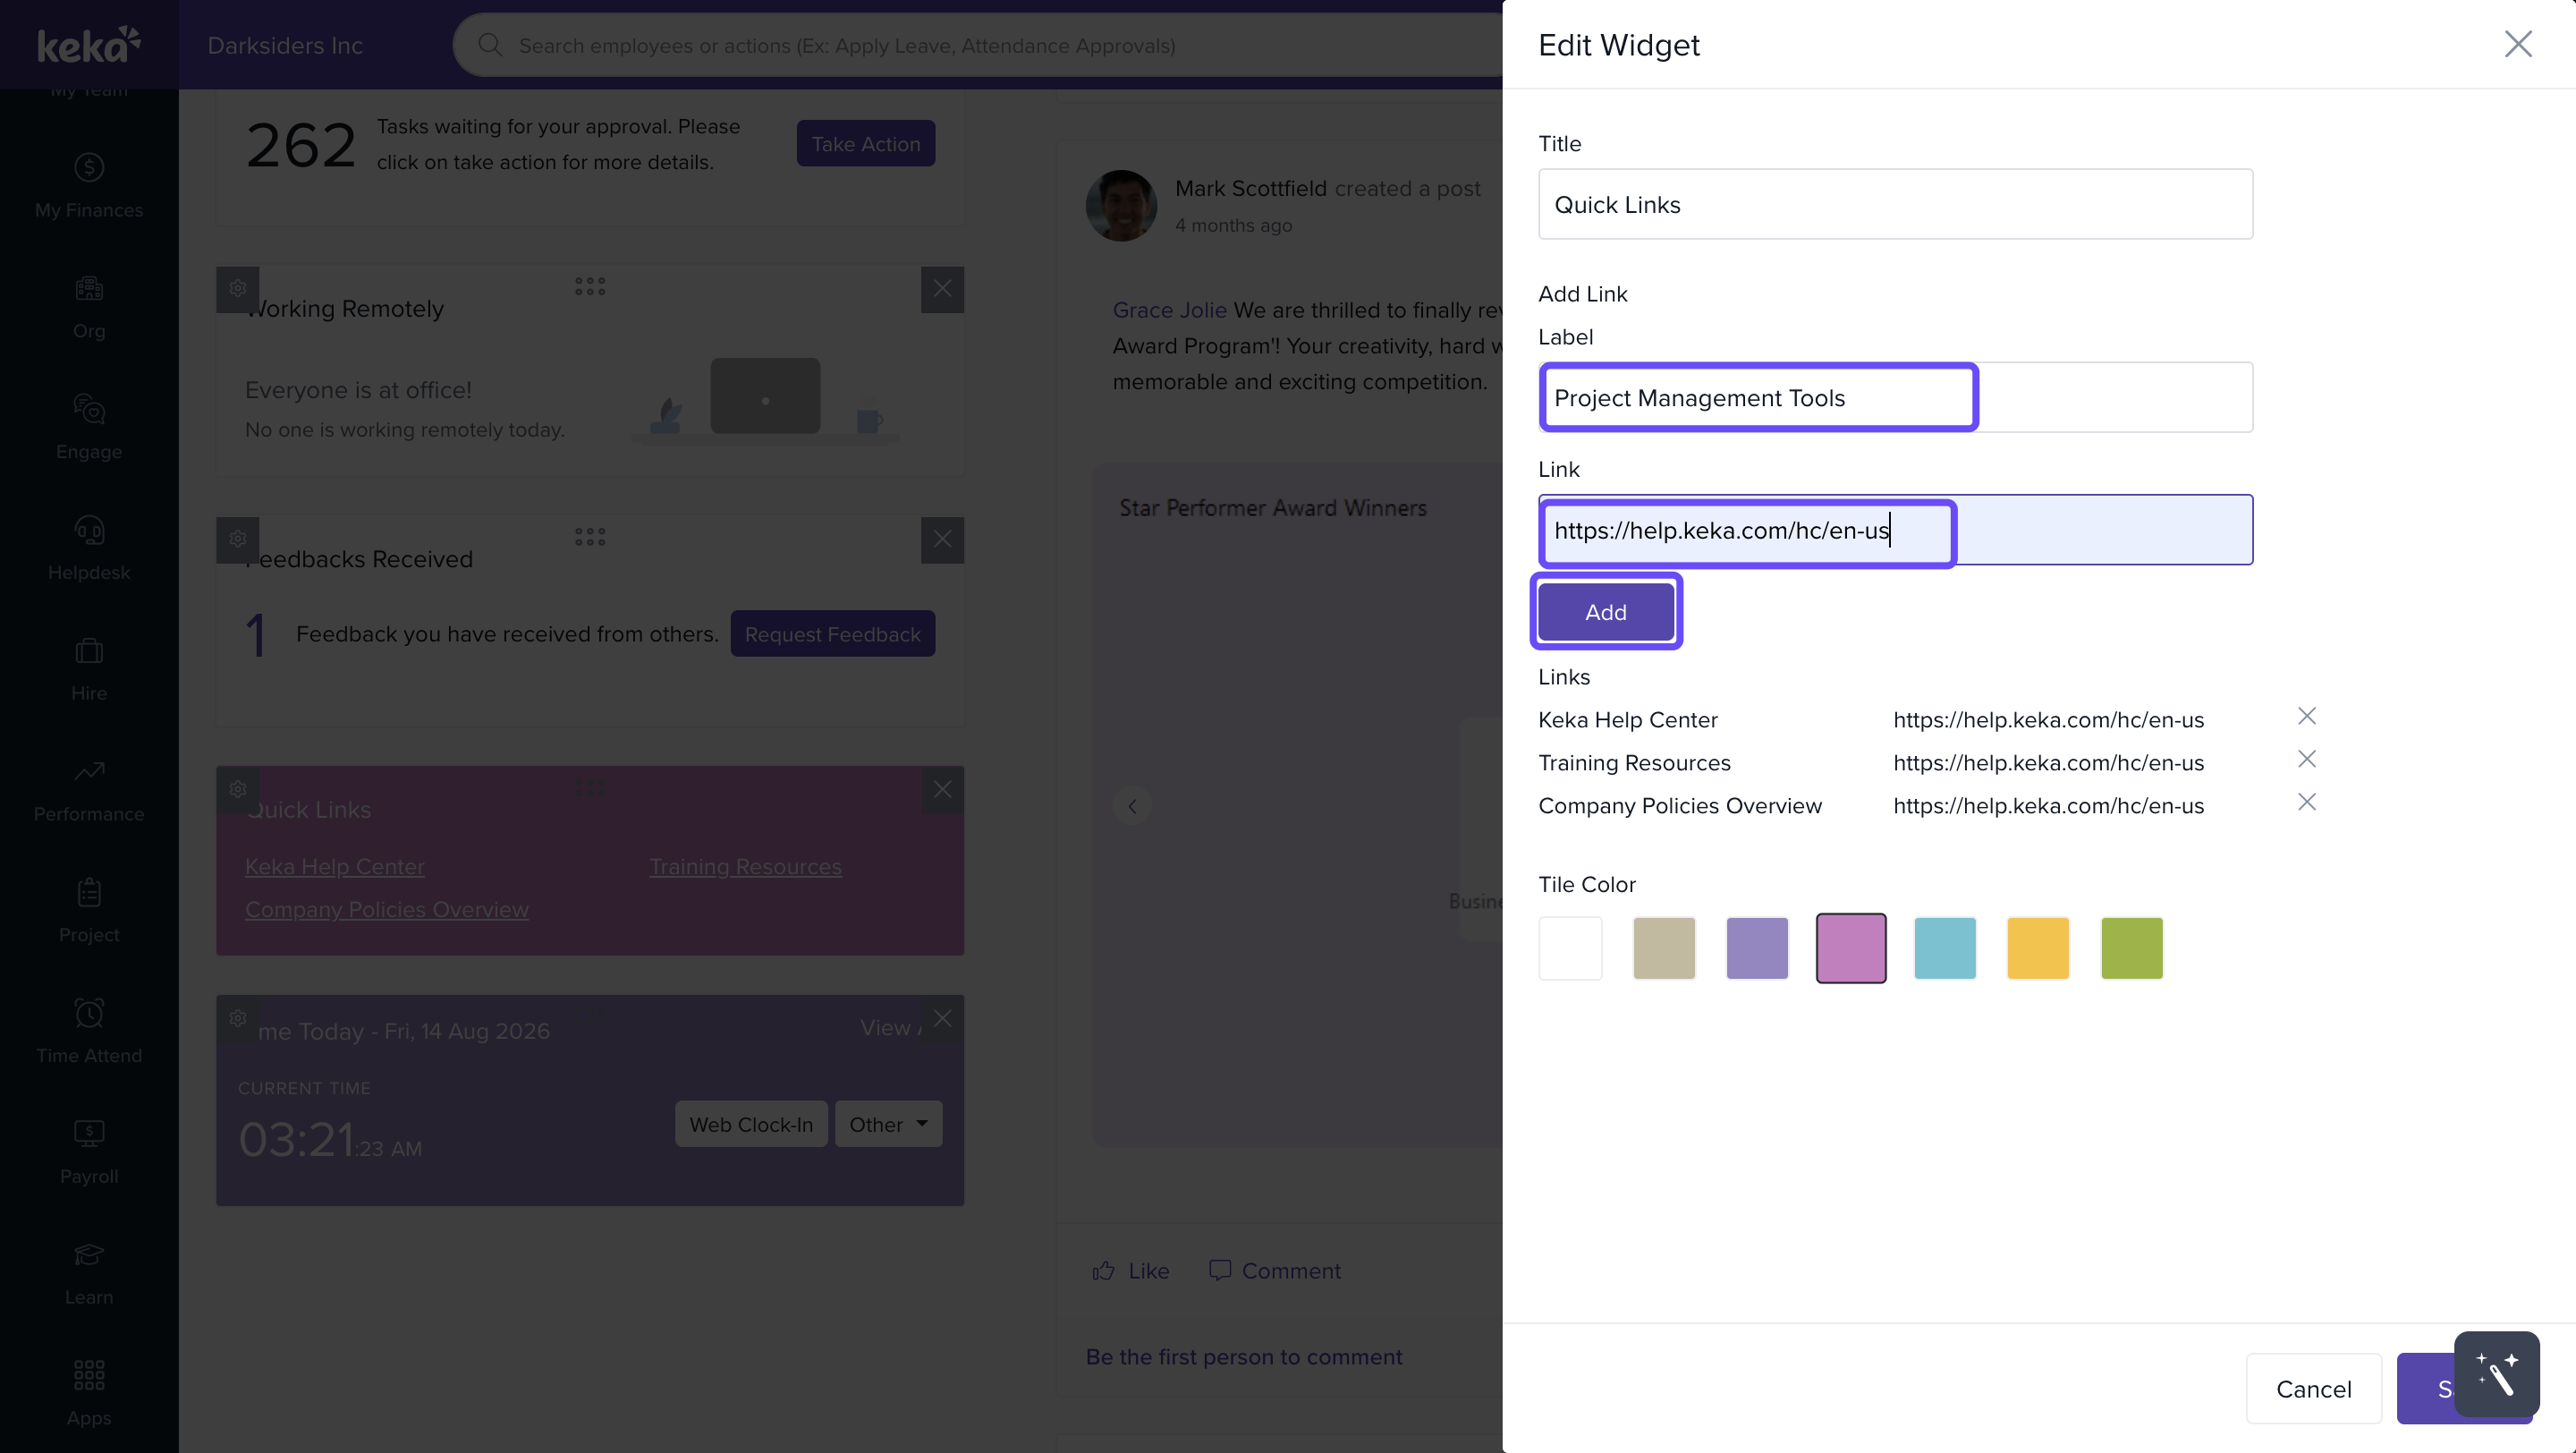Remove the Feedbacks Received widget
2576x1453 pixels.
click(x=942, y=539)
